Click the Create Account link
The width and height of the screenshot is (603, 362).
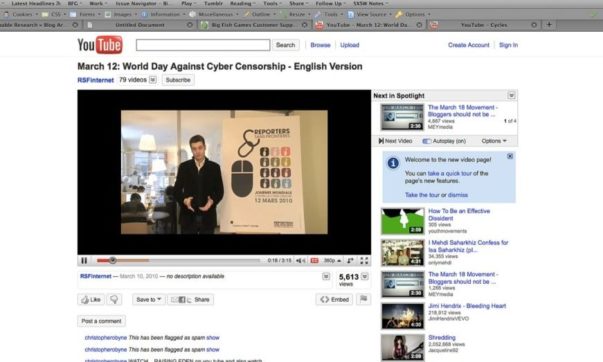coord(468,45)
